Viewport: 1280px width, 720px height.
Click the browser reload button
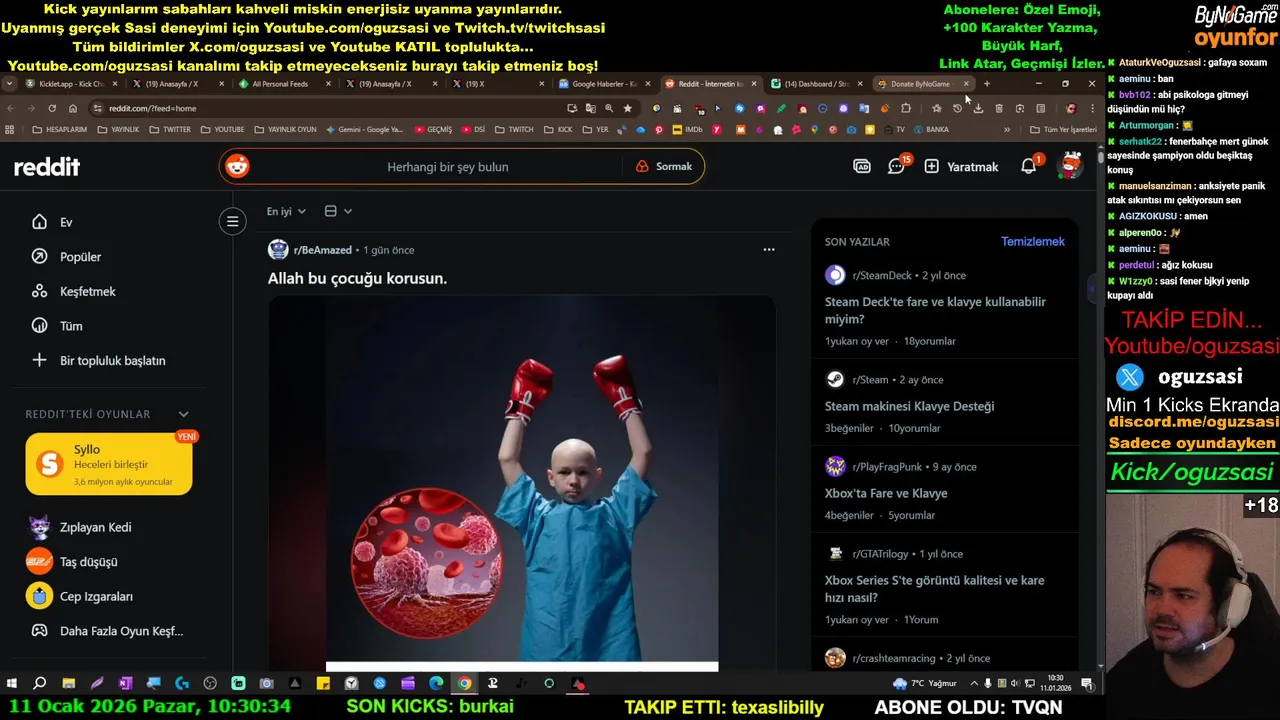[52, 108]
